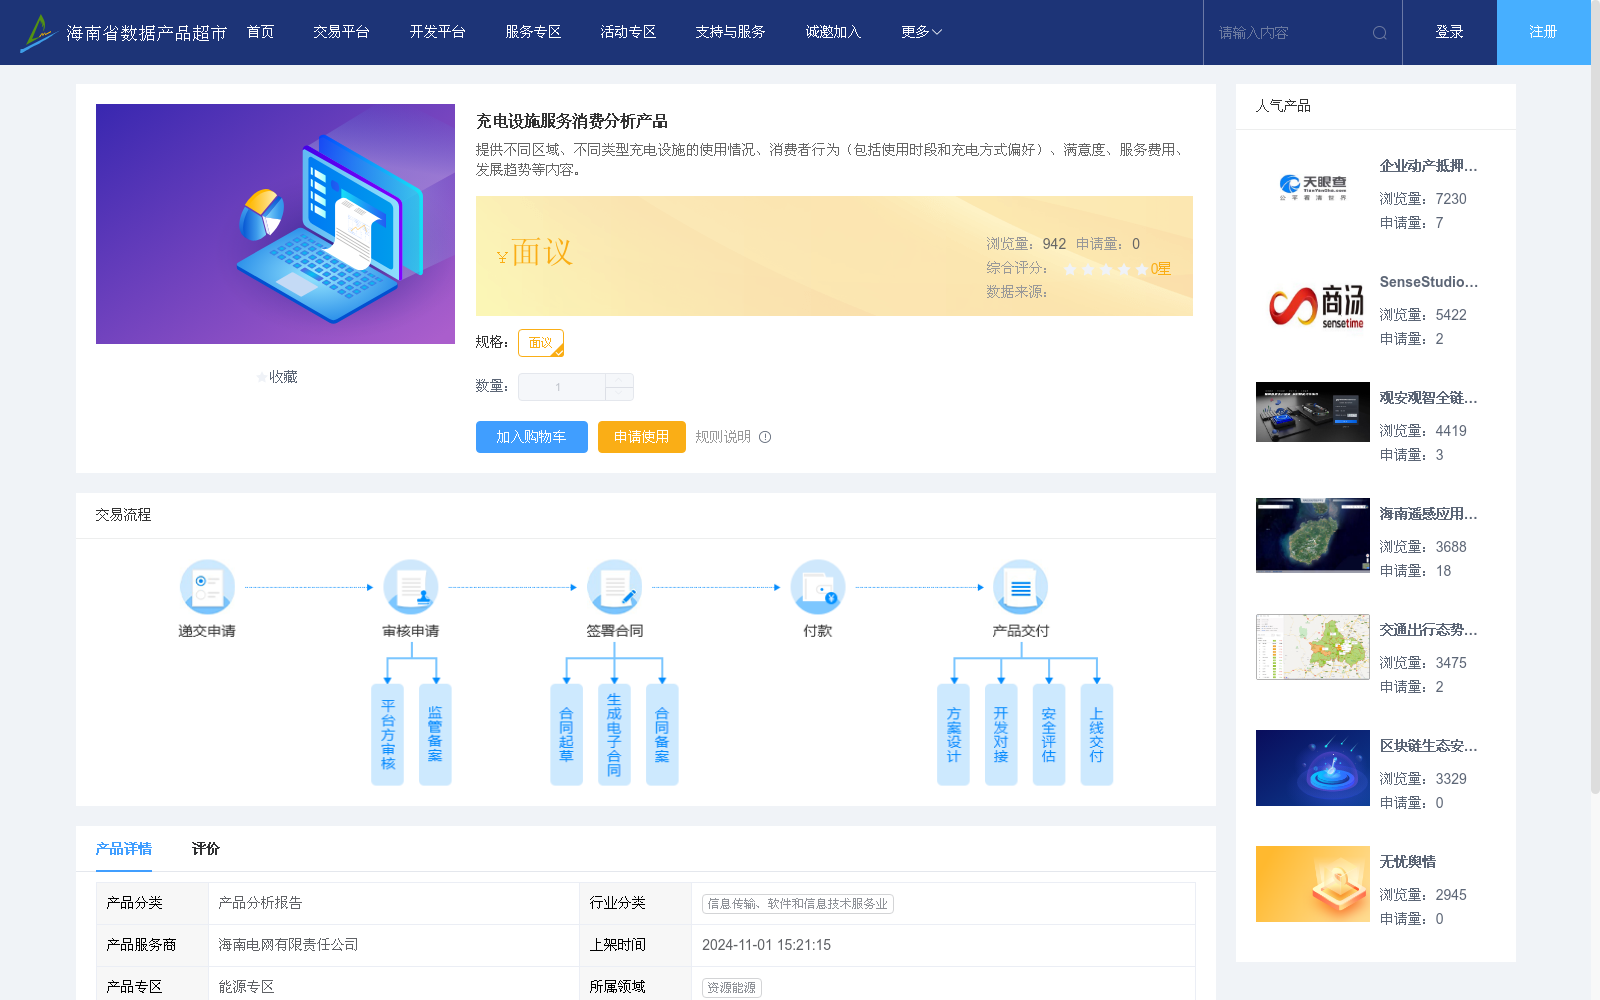This screenshot has height=1000, width=1600.
Task: Click 海南电网有限责任公司 provider text
Action: click(x=288, y=945)
